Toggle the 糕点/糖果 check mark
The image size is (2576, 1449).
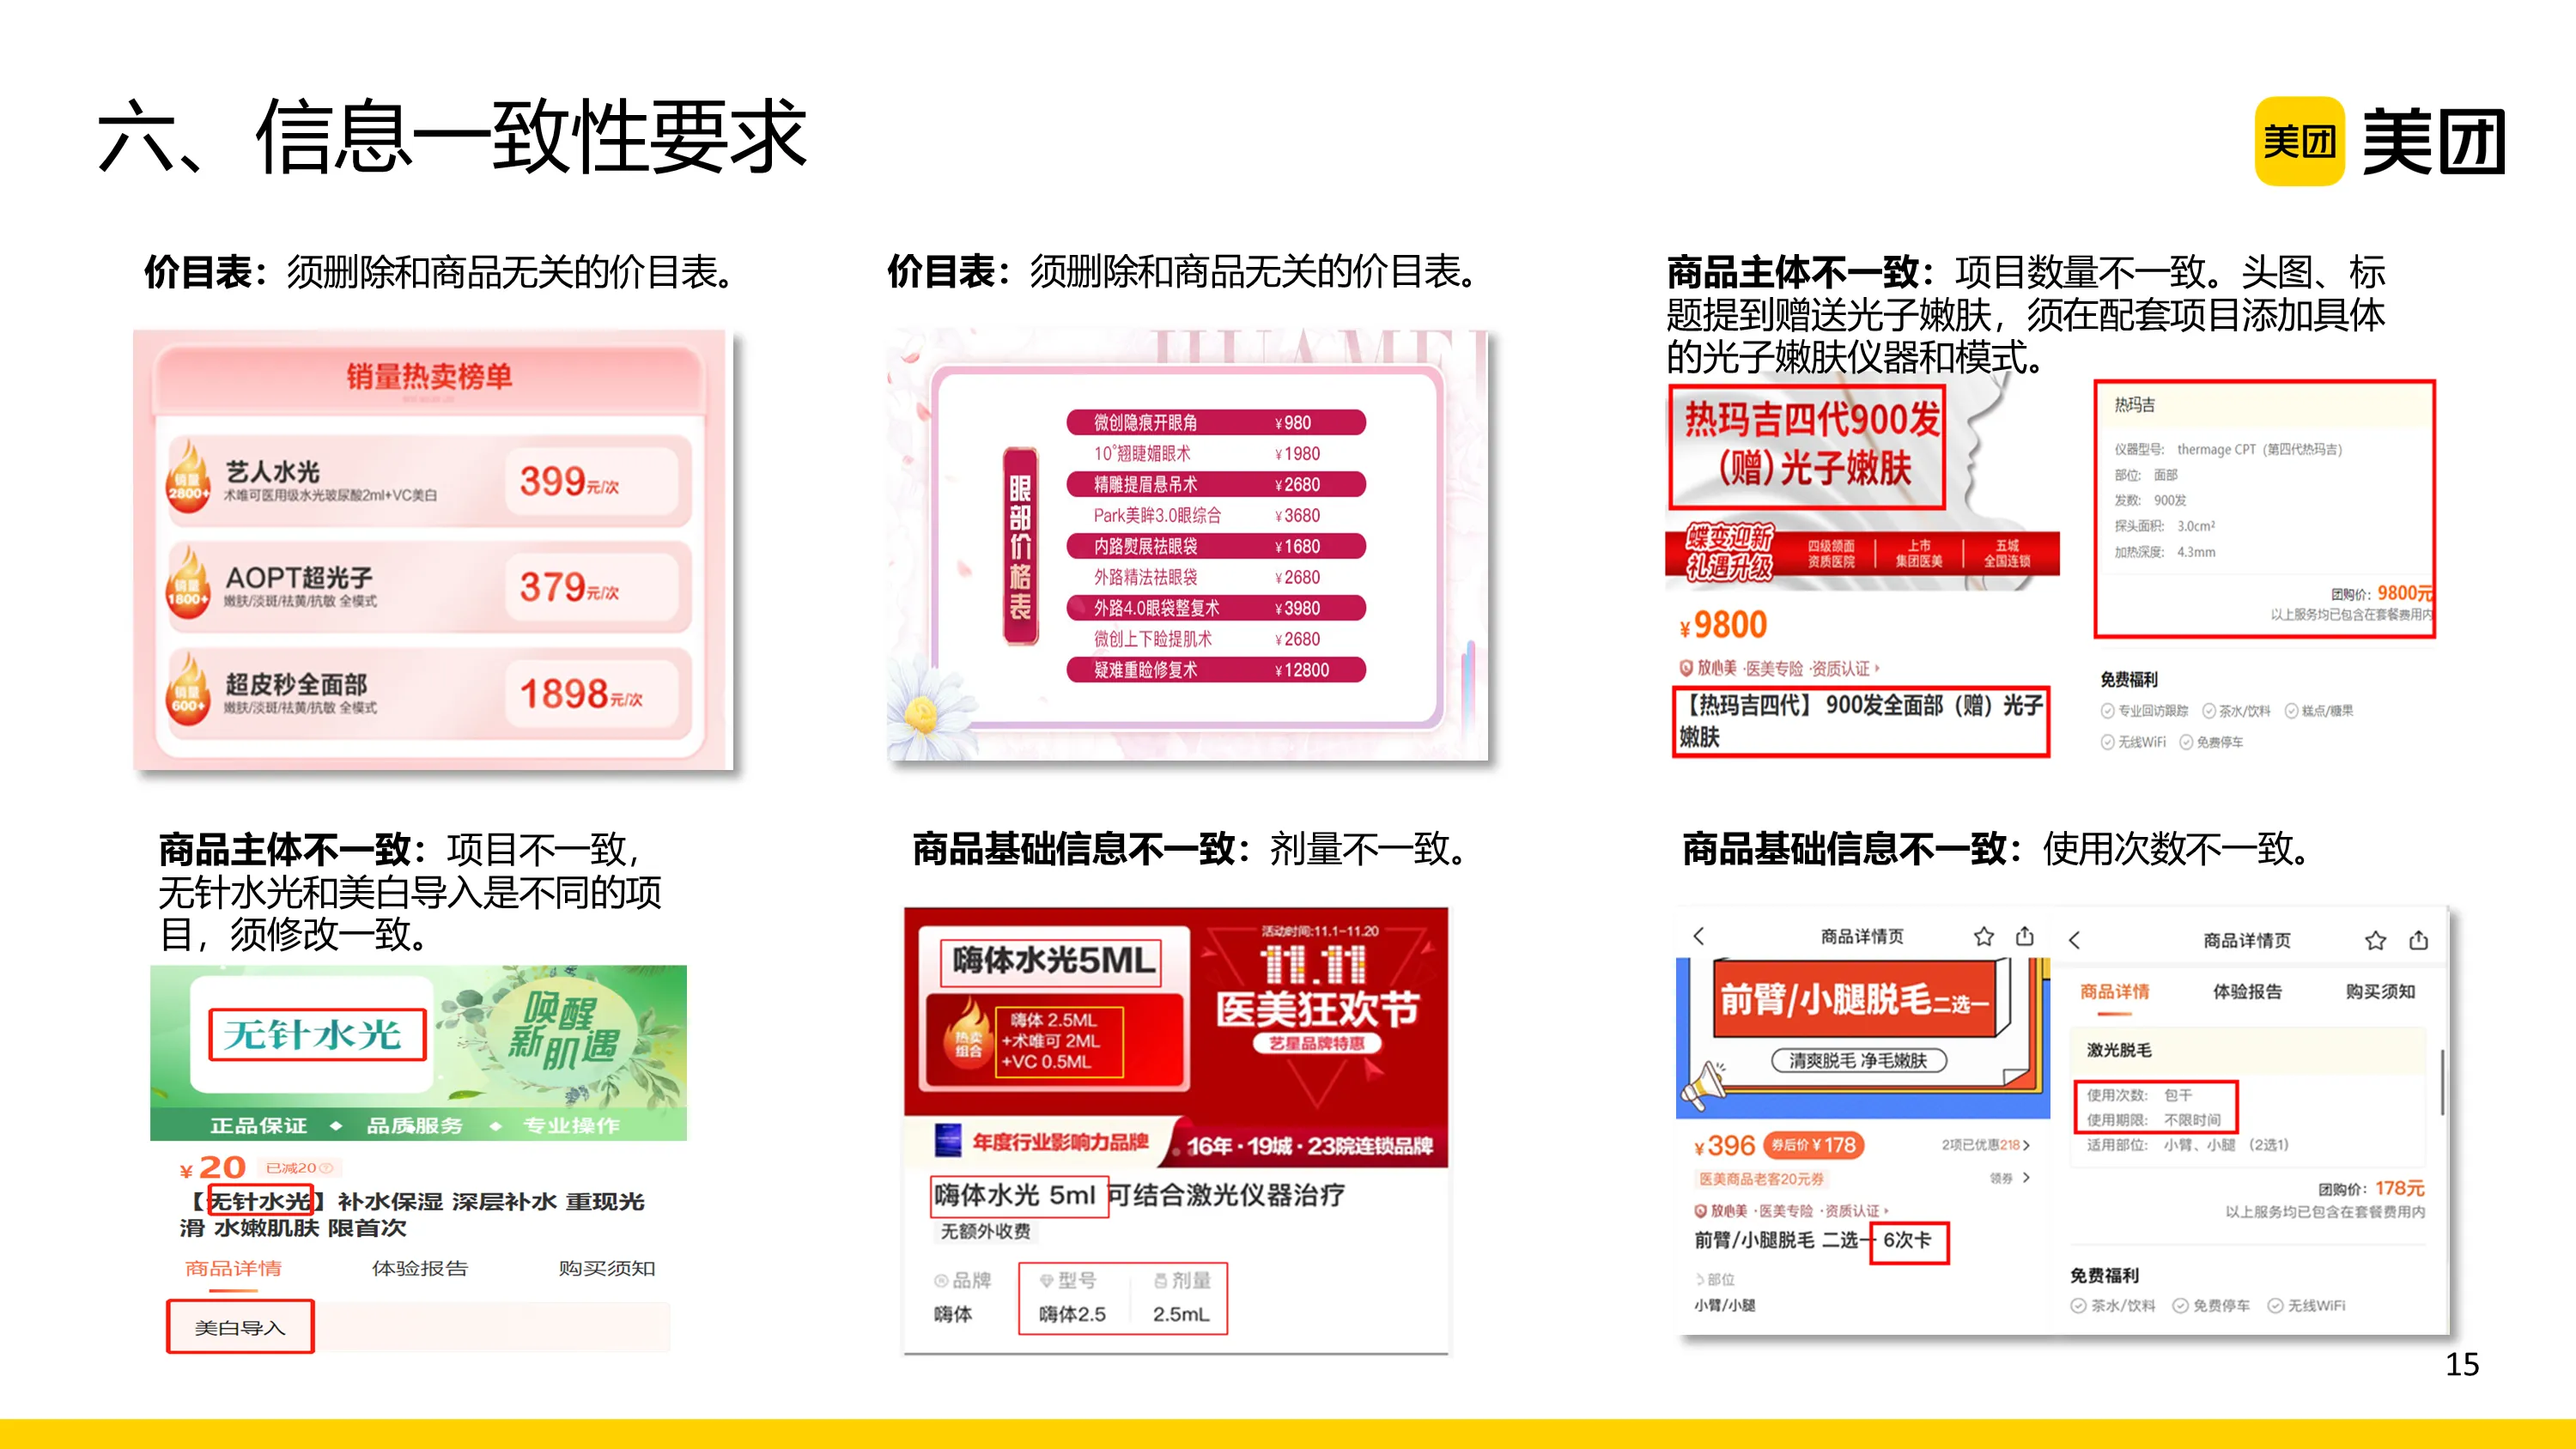point(2292,711)
